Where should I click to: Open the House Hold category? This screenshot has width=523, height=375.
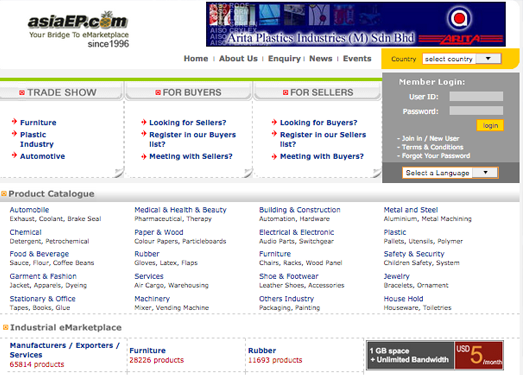(403, 299)
